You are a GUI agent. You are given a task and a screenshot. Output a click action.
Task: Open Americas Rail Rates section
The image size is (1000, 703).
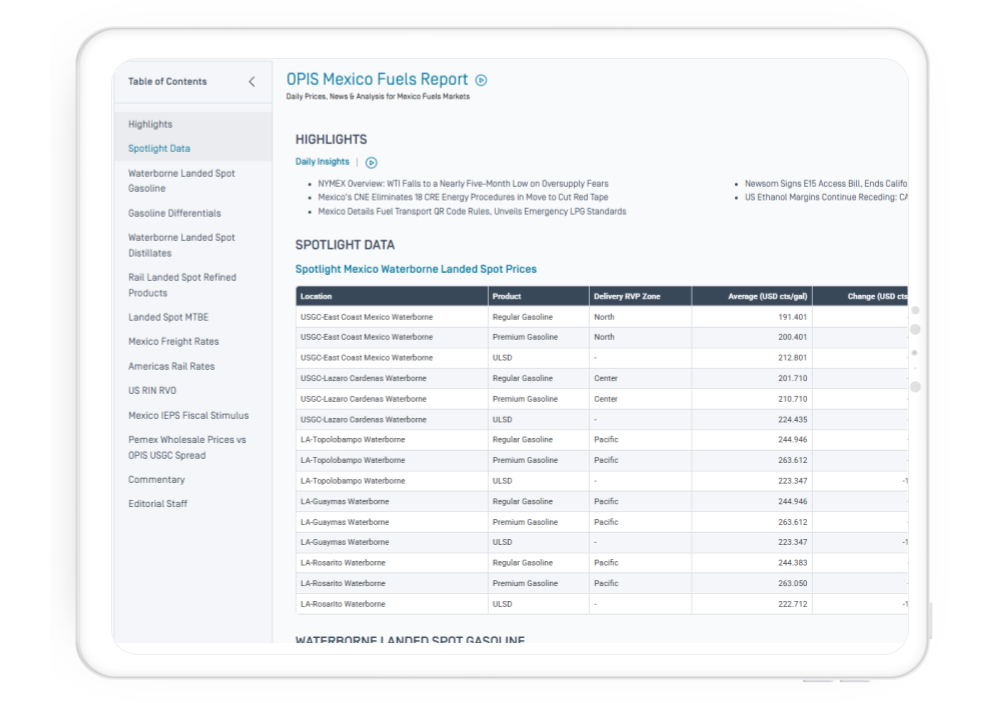pos(171,366)
